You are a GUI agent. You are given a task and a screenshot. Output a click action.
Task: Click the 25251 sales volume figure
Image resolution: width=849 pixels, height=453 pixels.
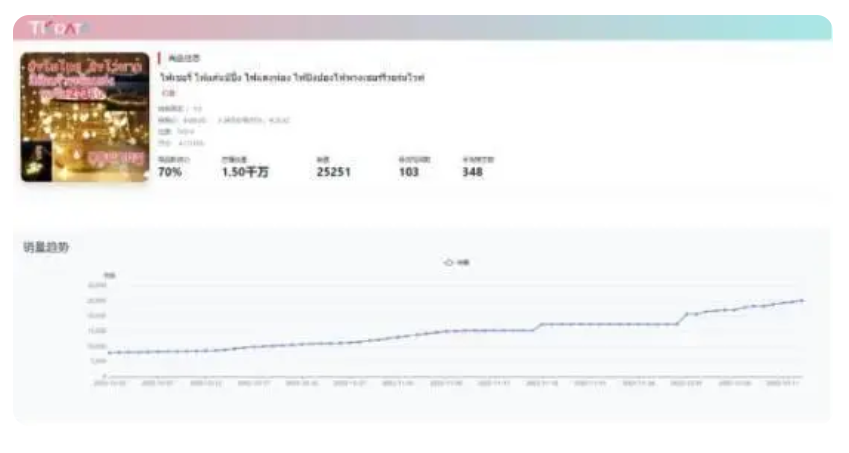tap(334, 172)
